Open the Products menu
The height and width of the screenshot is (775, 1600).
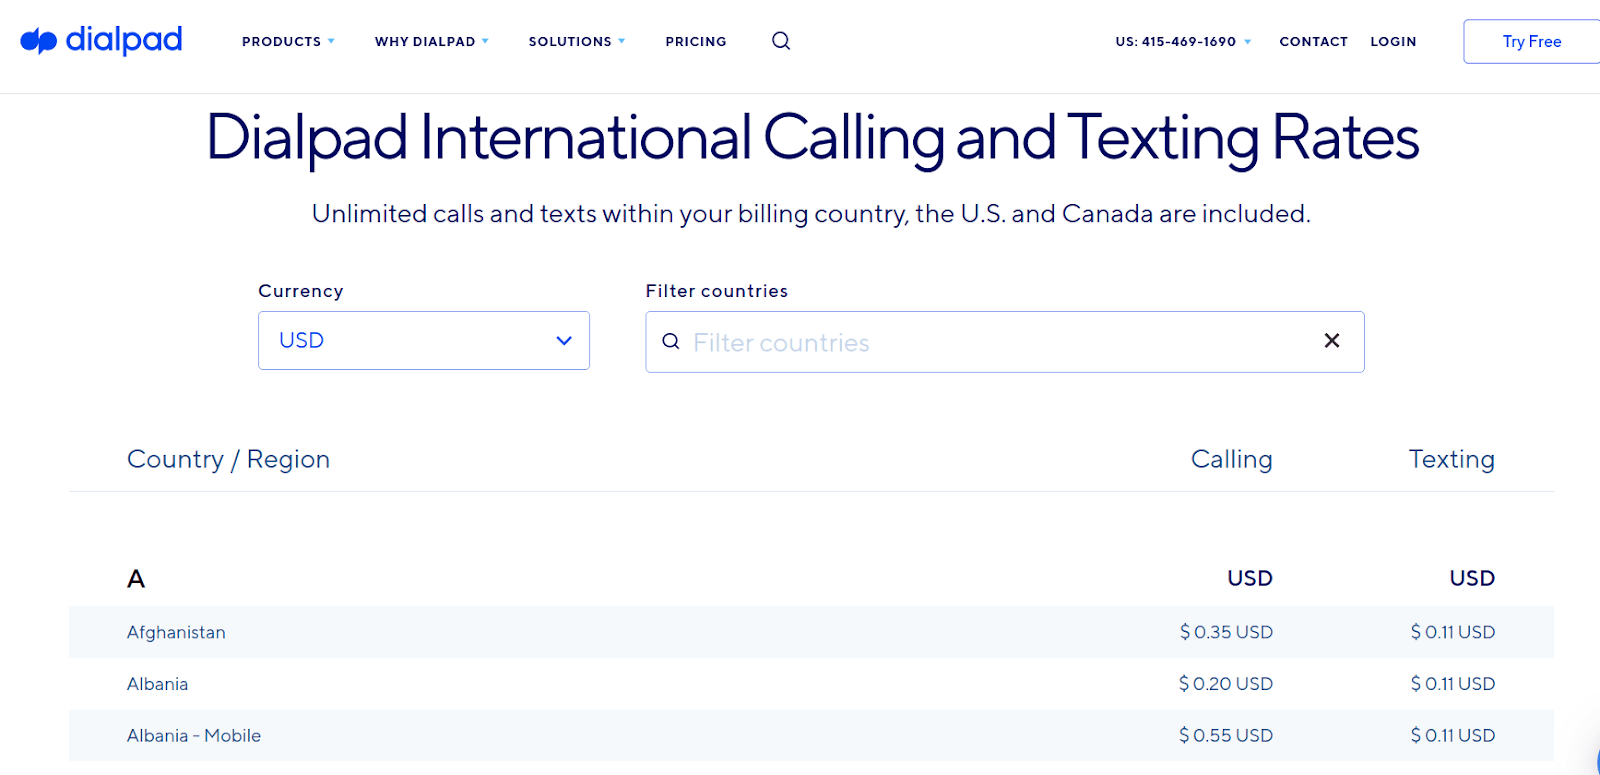tap(288, 41)
